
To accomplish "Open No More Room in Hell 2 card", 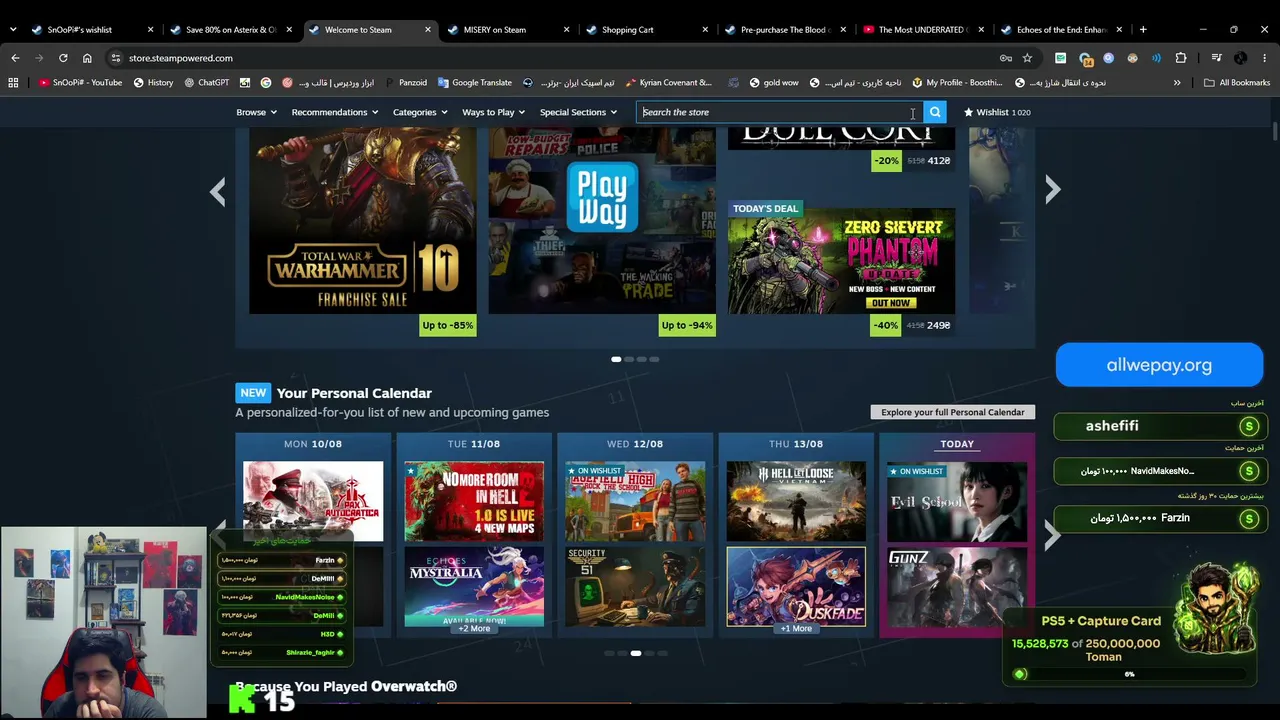I will coord(474,501).
